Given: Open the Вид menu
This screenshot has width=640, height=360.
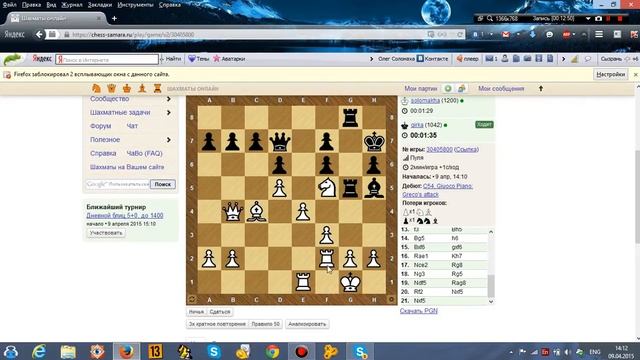Looking at the screenshot, I should pyautogui.click(x=51, y=5).
